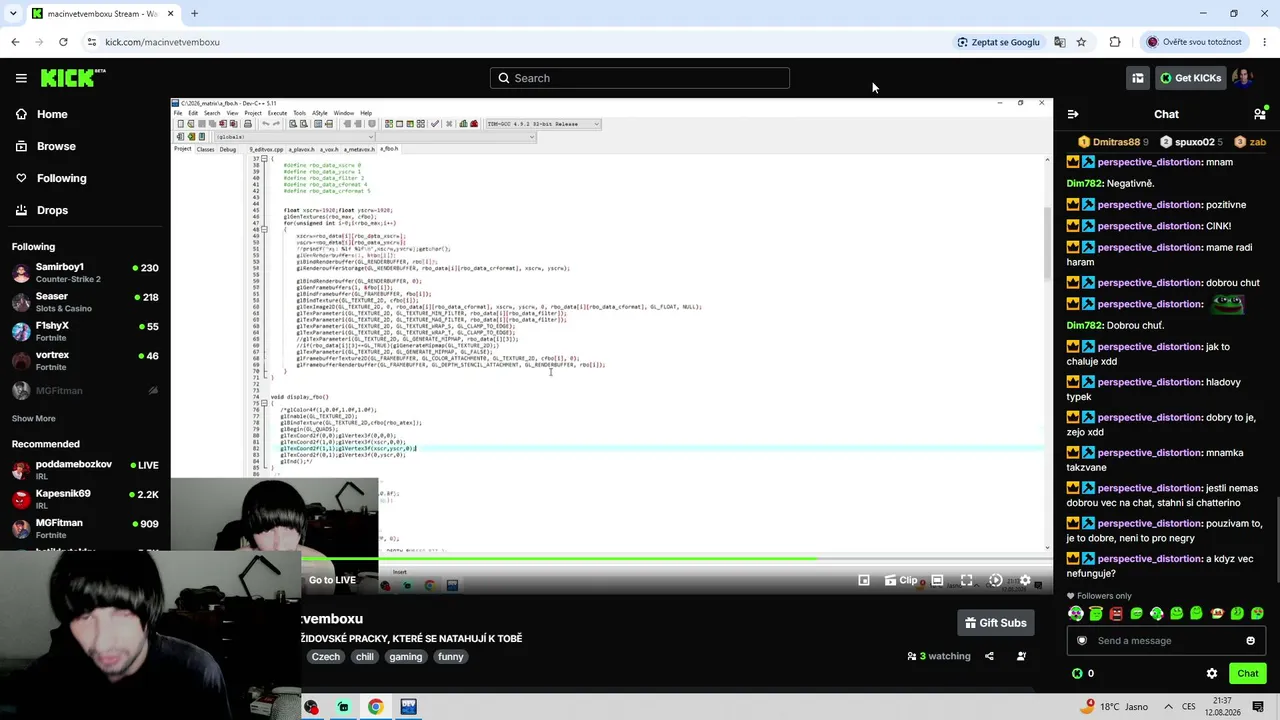Open the browser extensions puzzle icon
This screenshot has height=720, width=1280.
tap(1115, 42)
